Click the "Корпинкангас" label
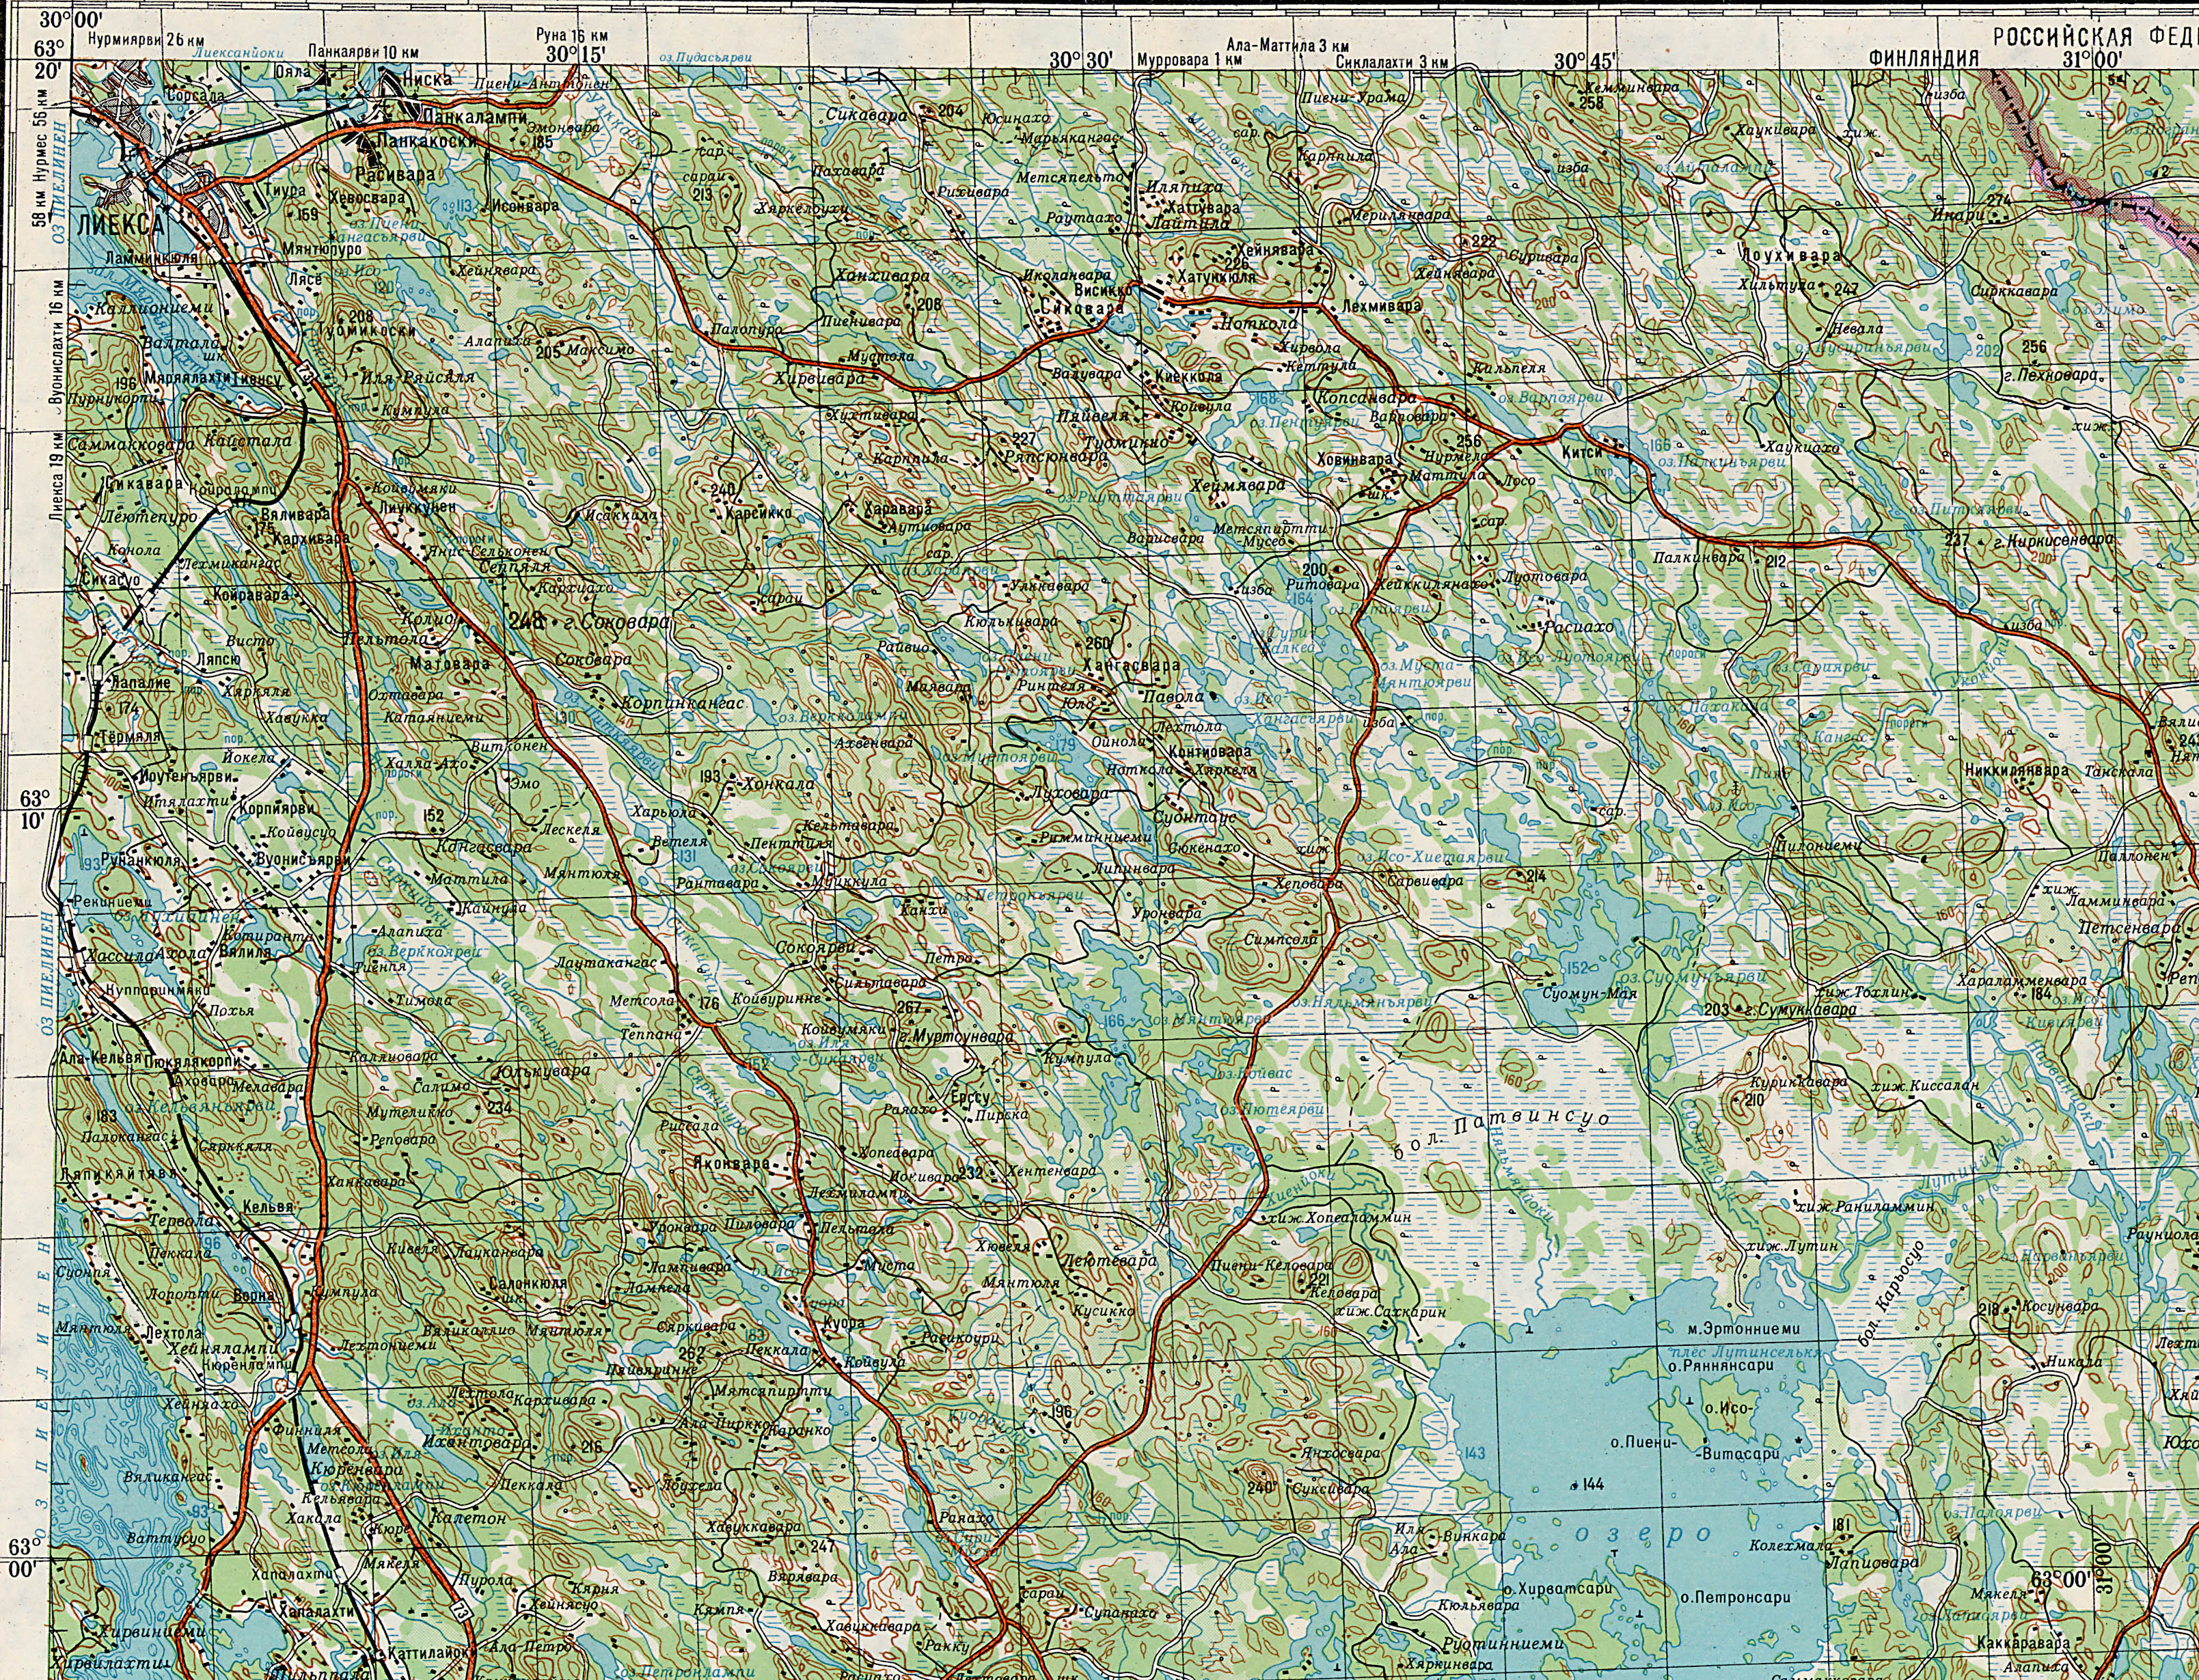 tap(683, 703)
